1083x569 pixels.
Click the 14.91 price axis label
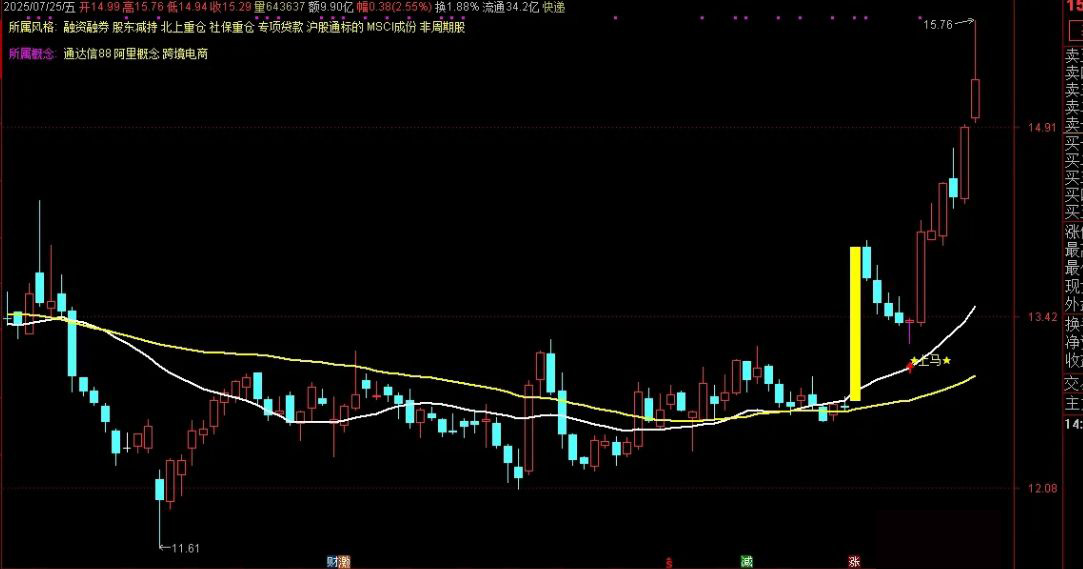(1042, 128)
